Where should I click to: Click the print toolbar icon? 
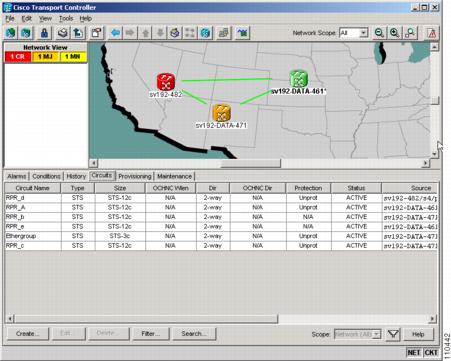[63, 33]
